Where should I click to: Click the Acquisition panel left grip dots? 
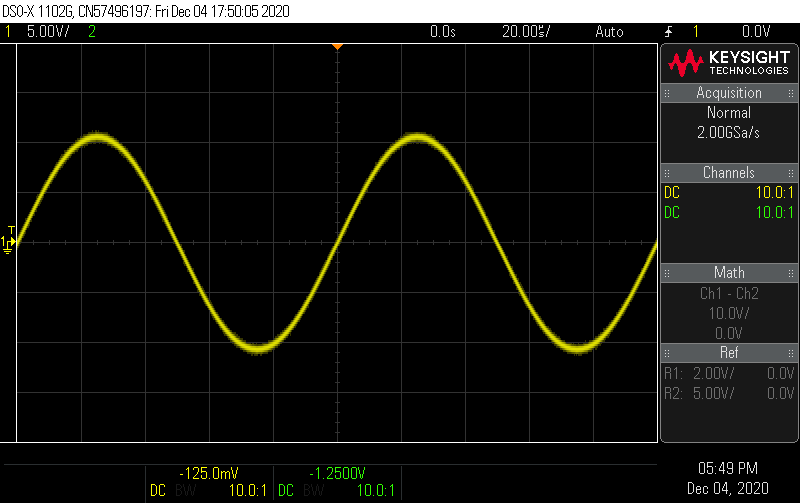click(x=667, y=93)
